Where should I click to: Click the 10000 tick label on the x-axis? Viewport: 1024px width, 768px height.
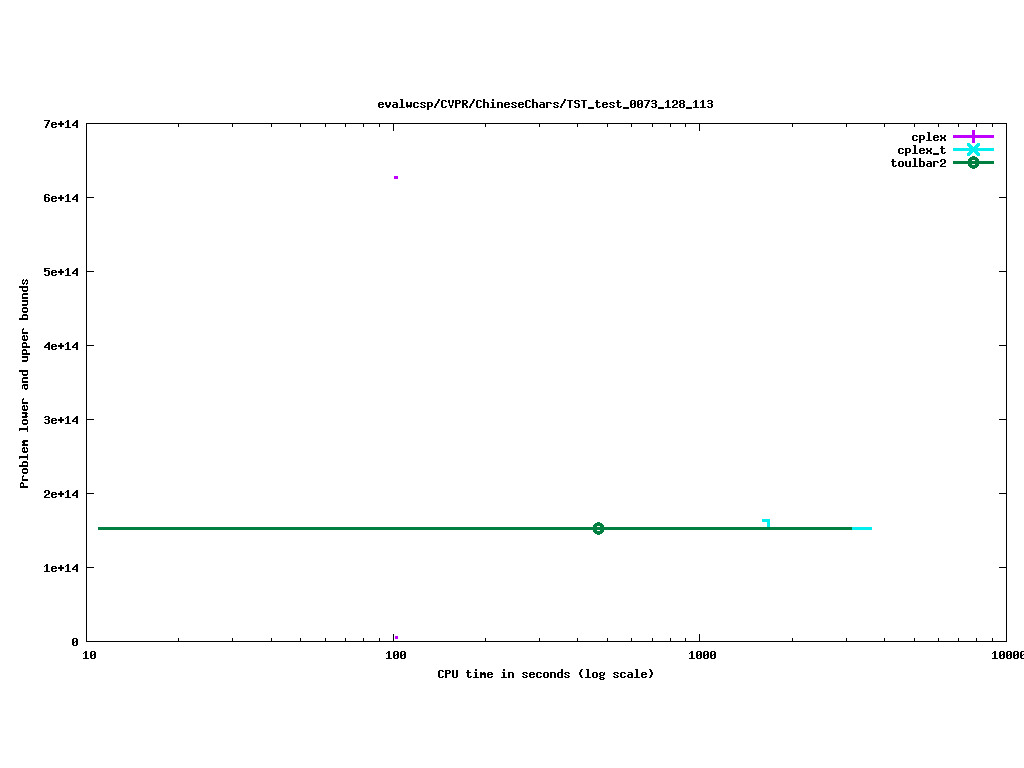coord(1006,656)
